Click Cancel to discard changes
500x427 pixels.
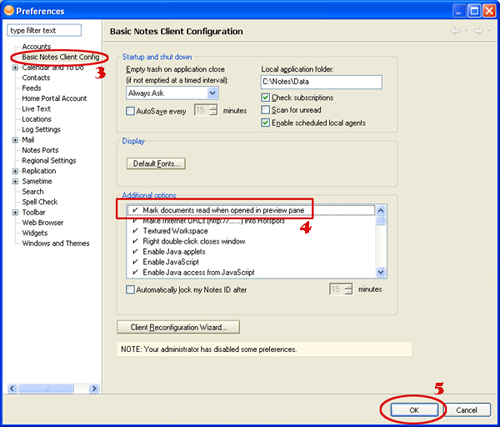(x=466, y=410)
